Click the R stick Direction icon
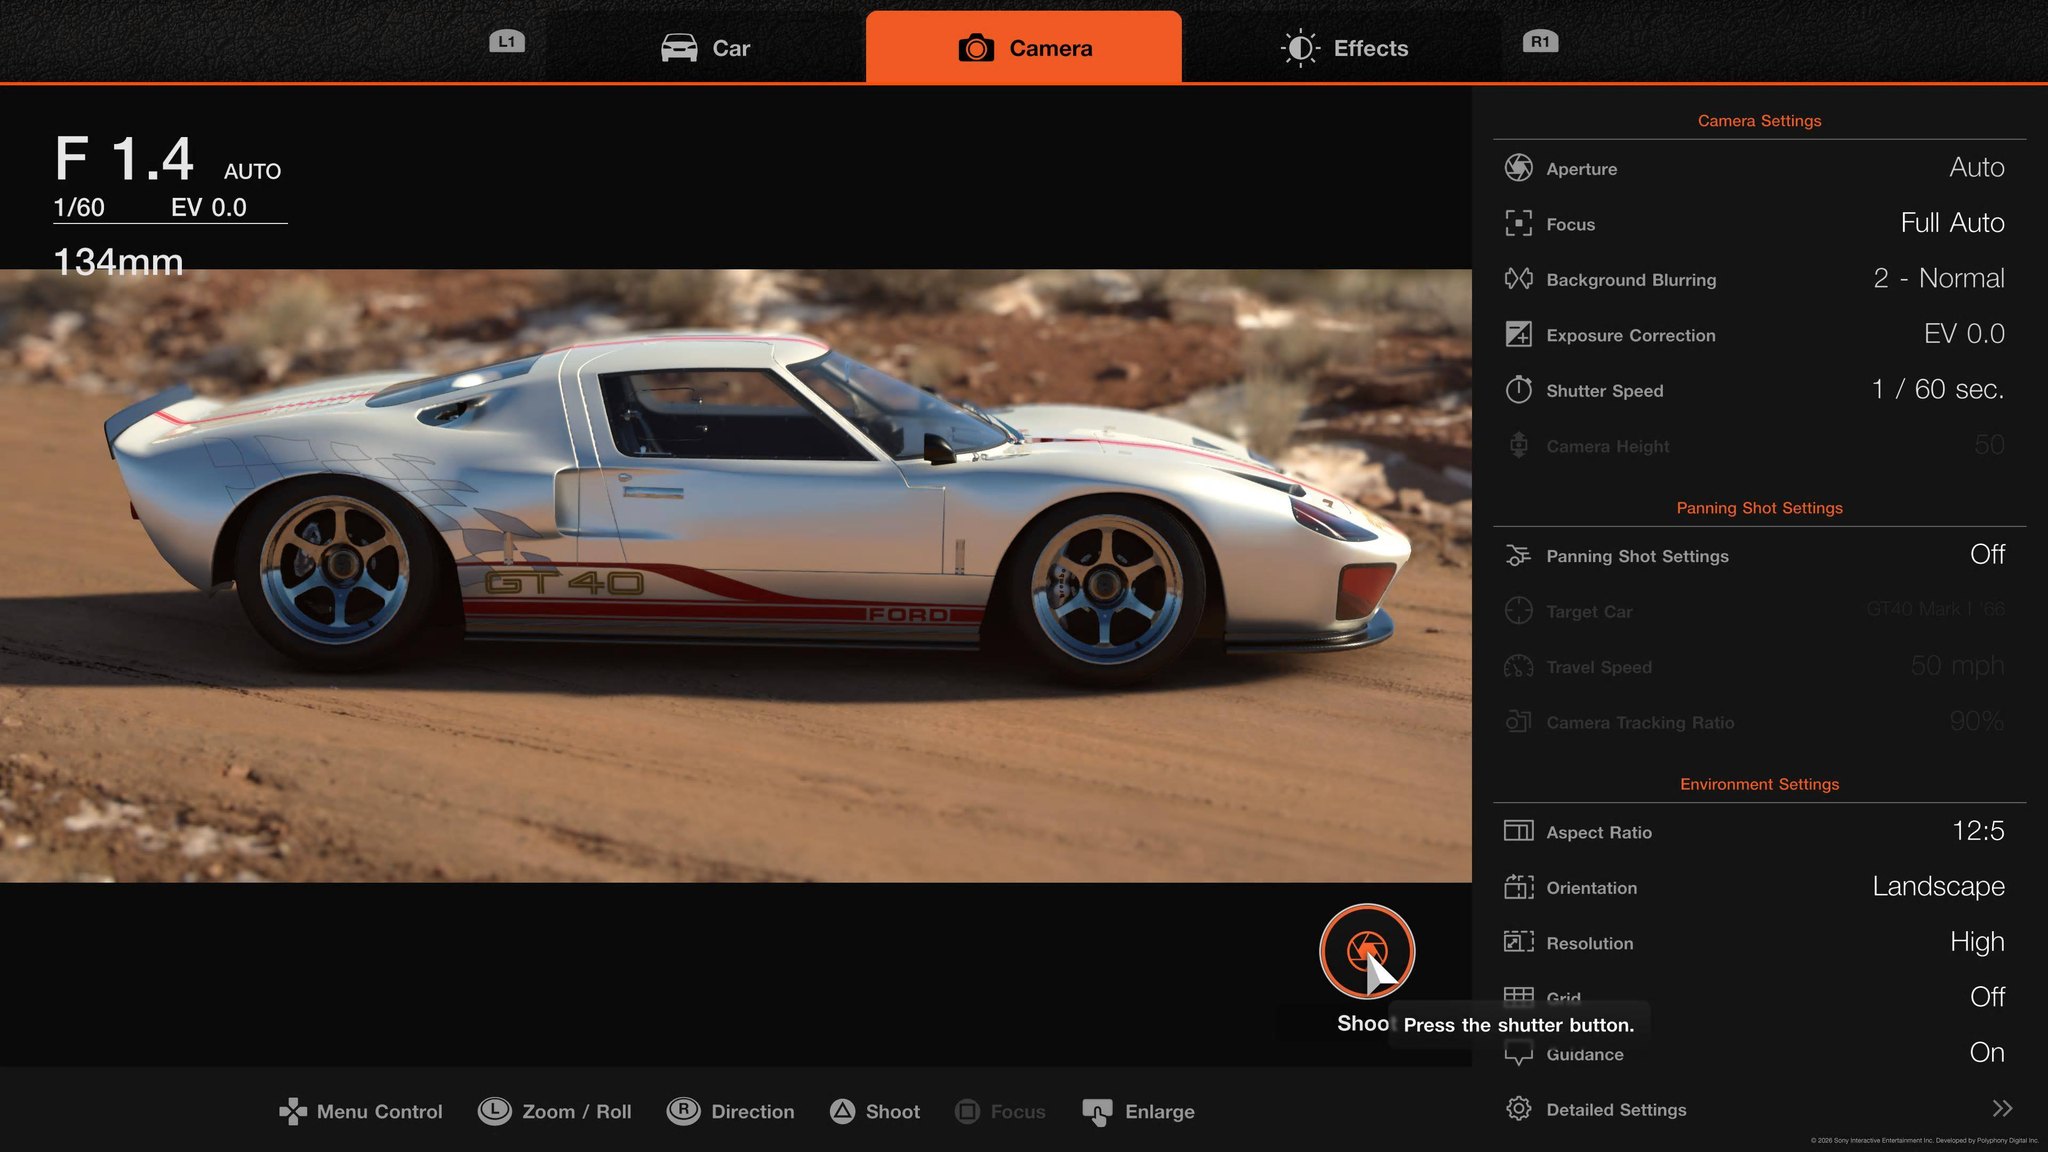This screenshot has width=2048, height=1152. (x=683, y=1111)
